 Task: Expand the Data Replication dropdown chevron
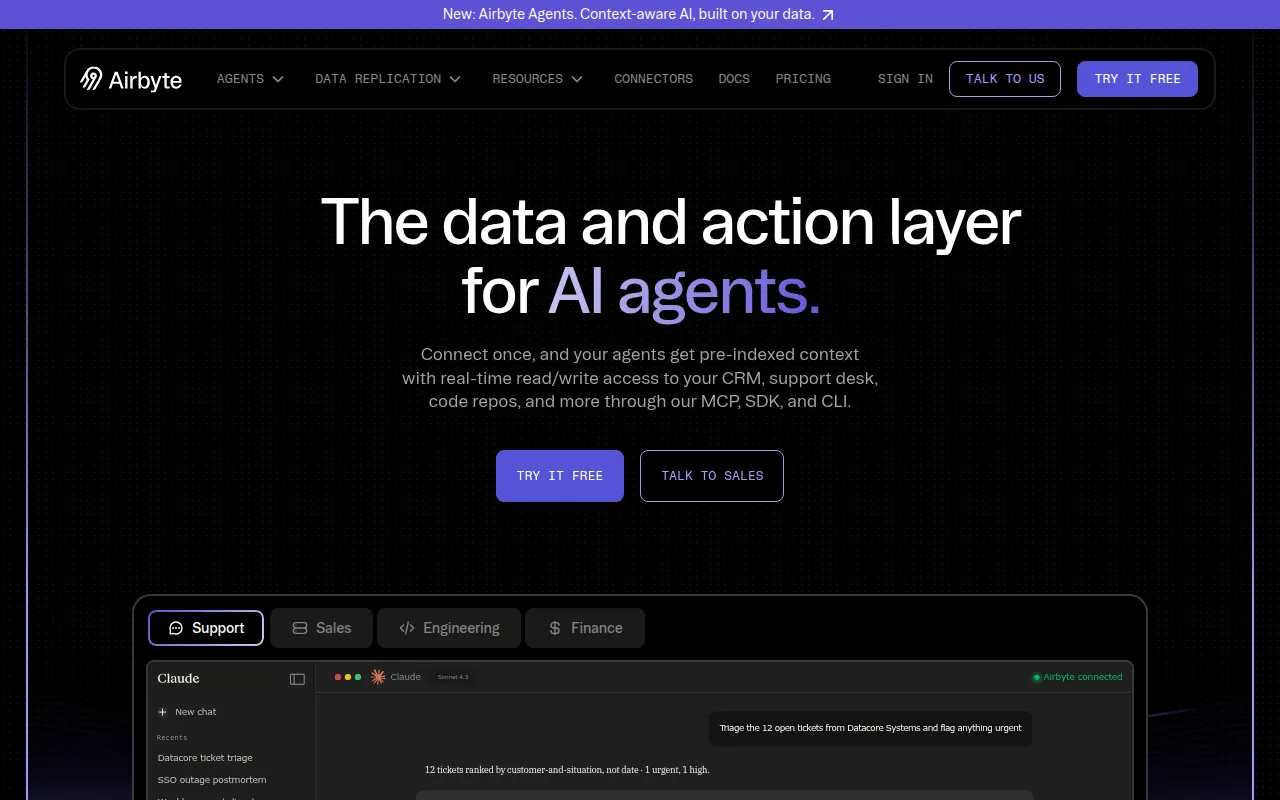pyautogui.click(x=455, y=79)
